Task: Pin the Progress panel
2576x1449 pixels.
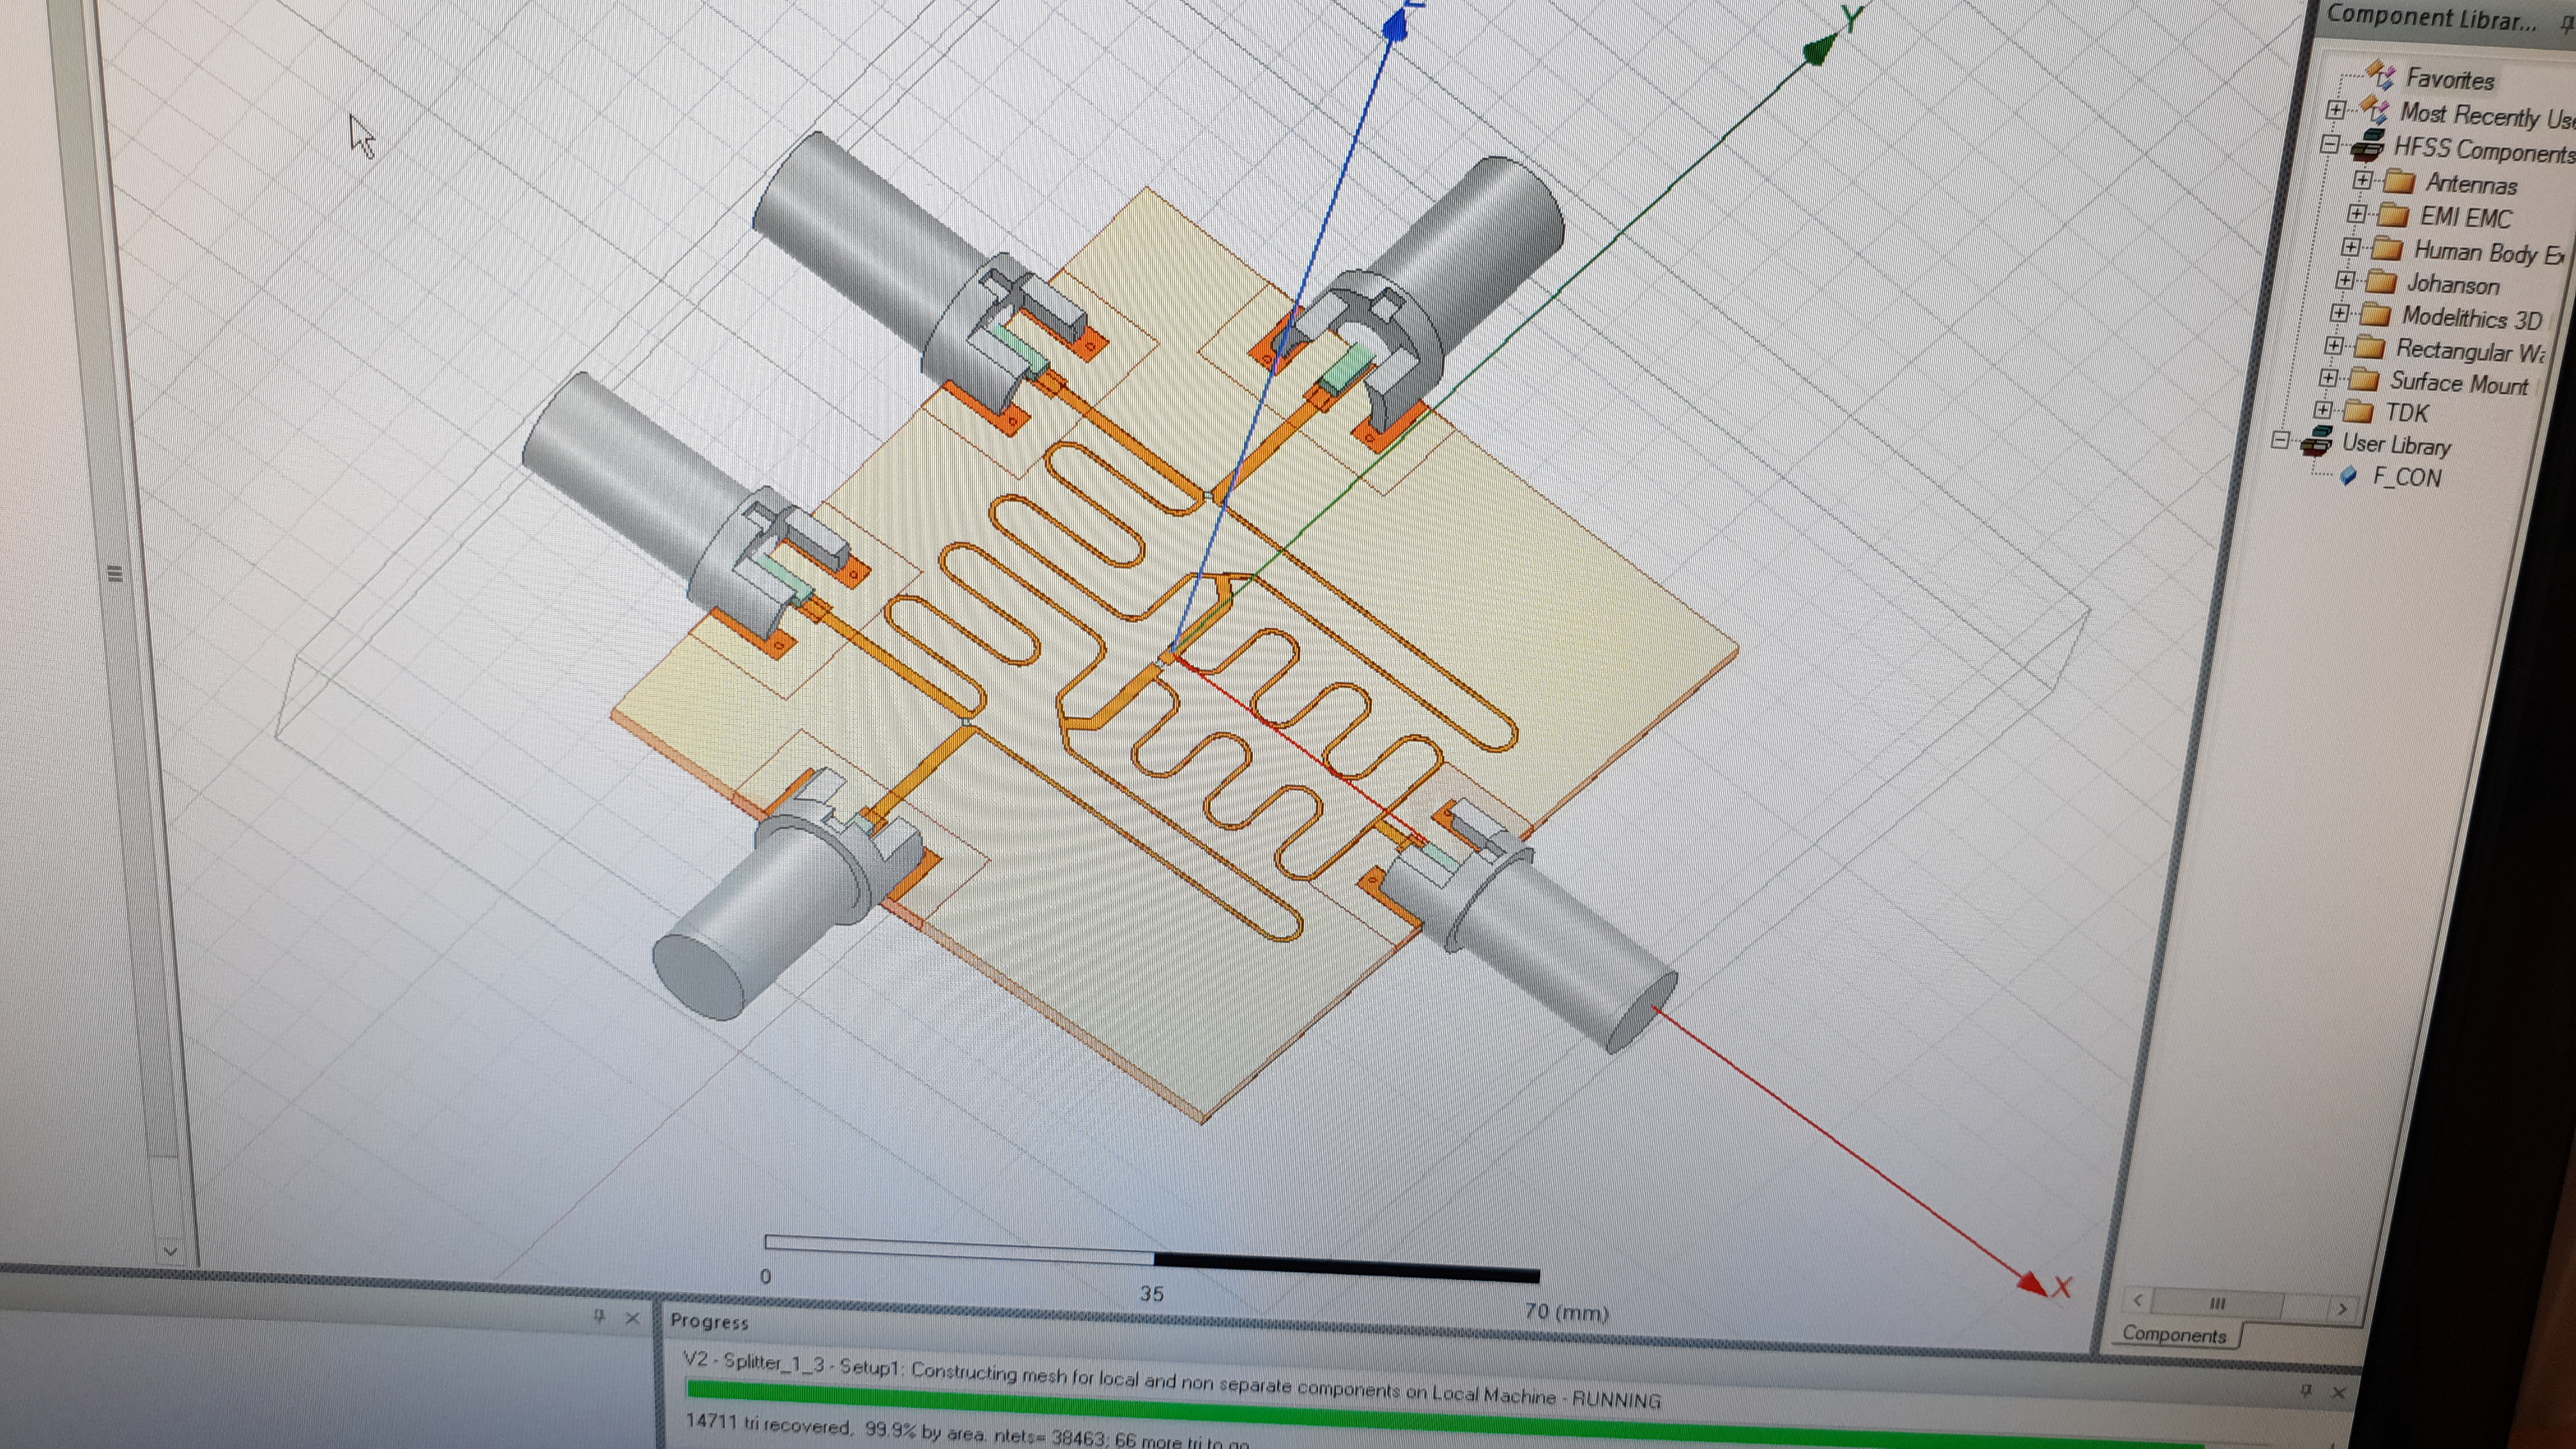Action: 2307,1390
